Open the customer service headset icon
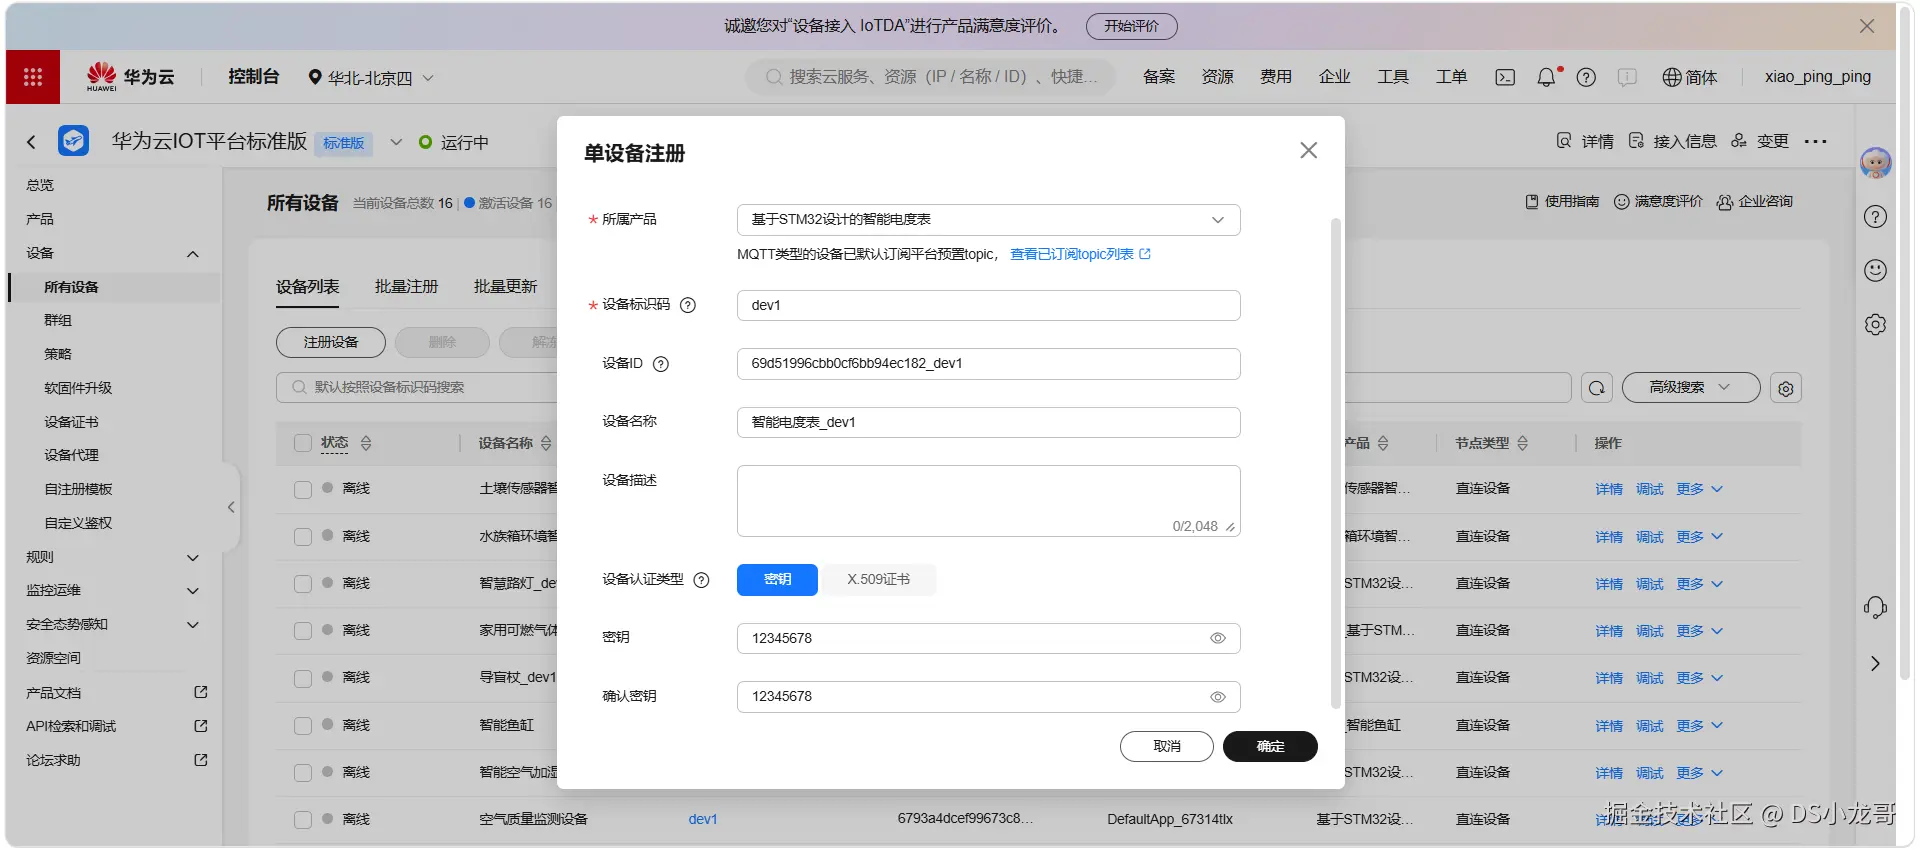 pos(1875,607)
